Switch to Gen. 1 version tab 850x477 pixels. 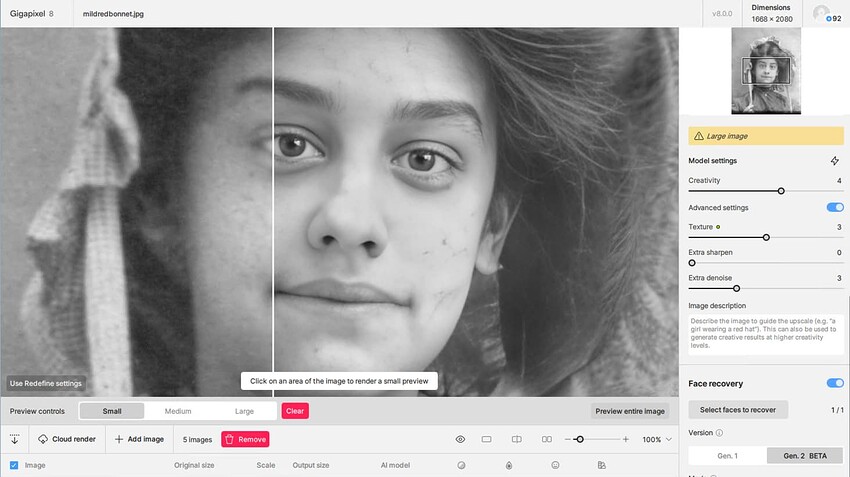pyautogui.click(x=727, y=456)
